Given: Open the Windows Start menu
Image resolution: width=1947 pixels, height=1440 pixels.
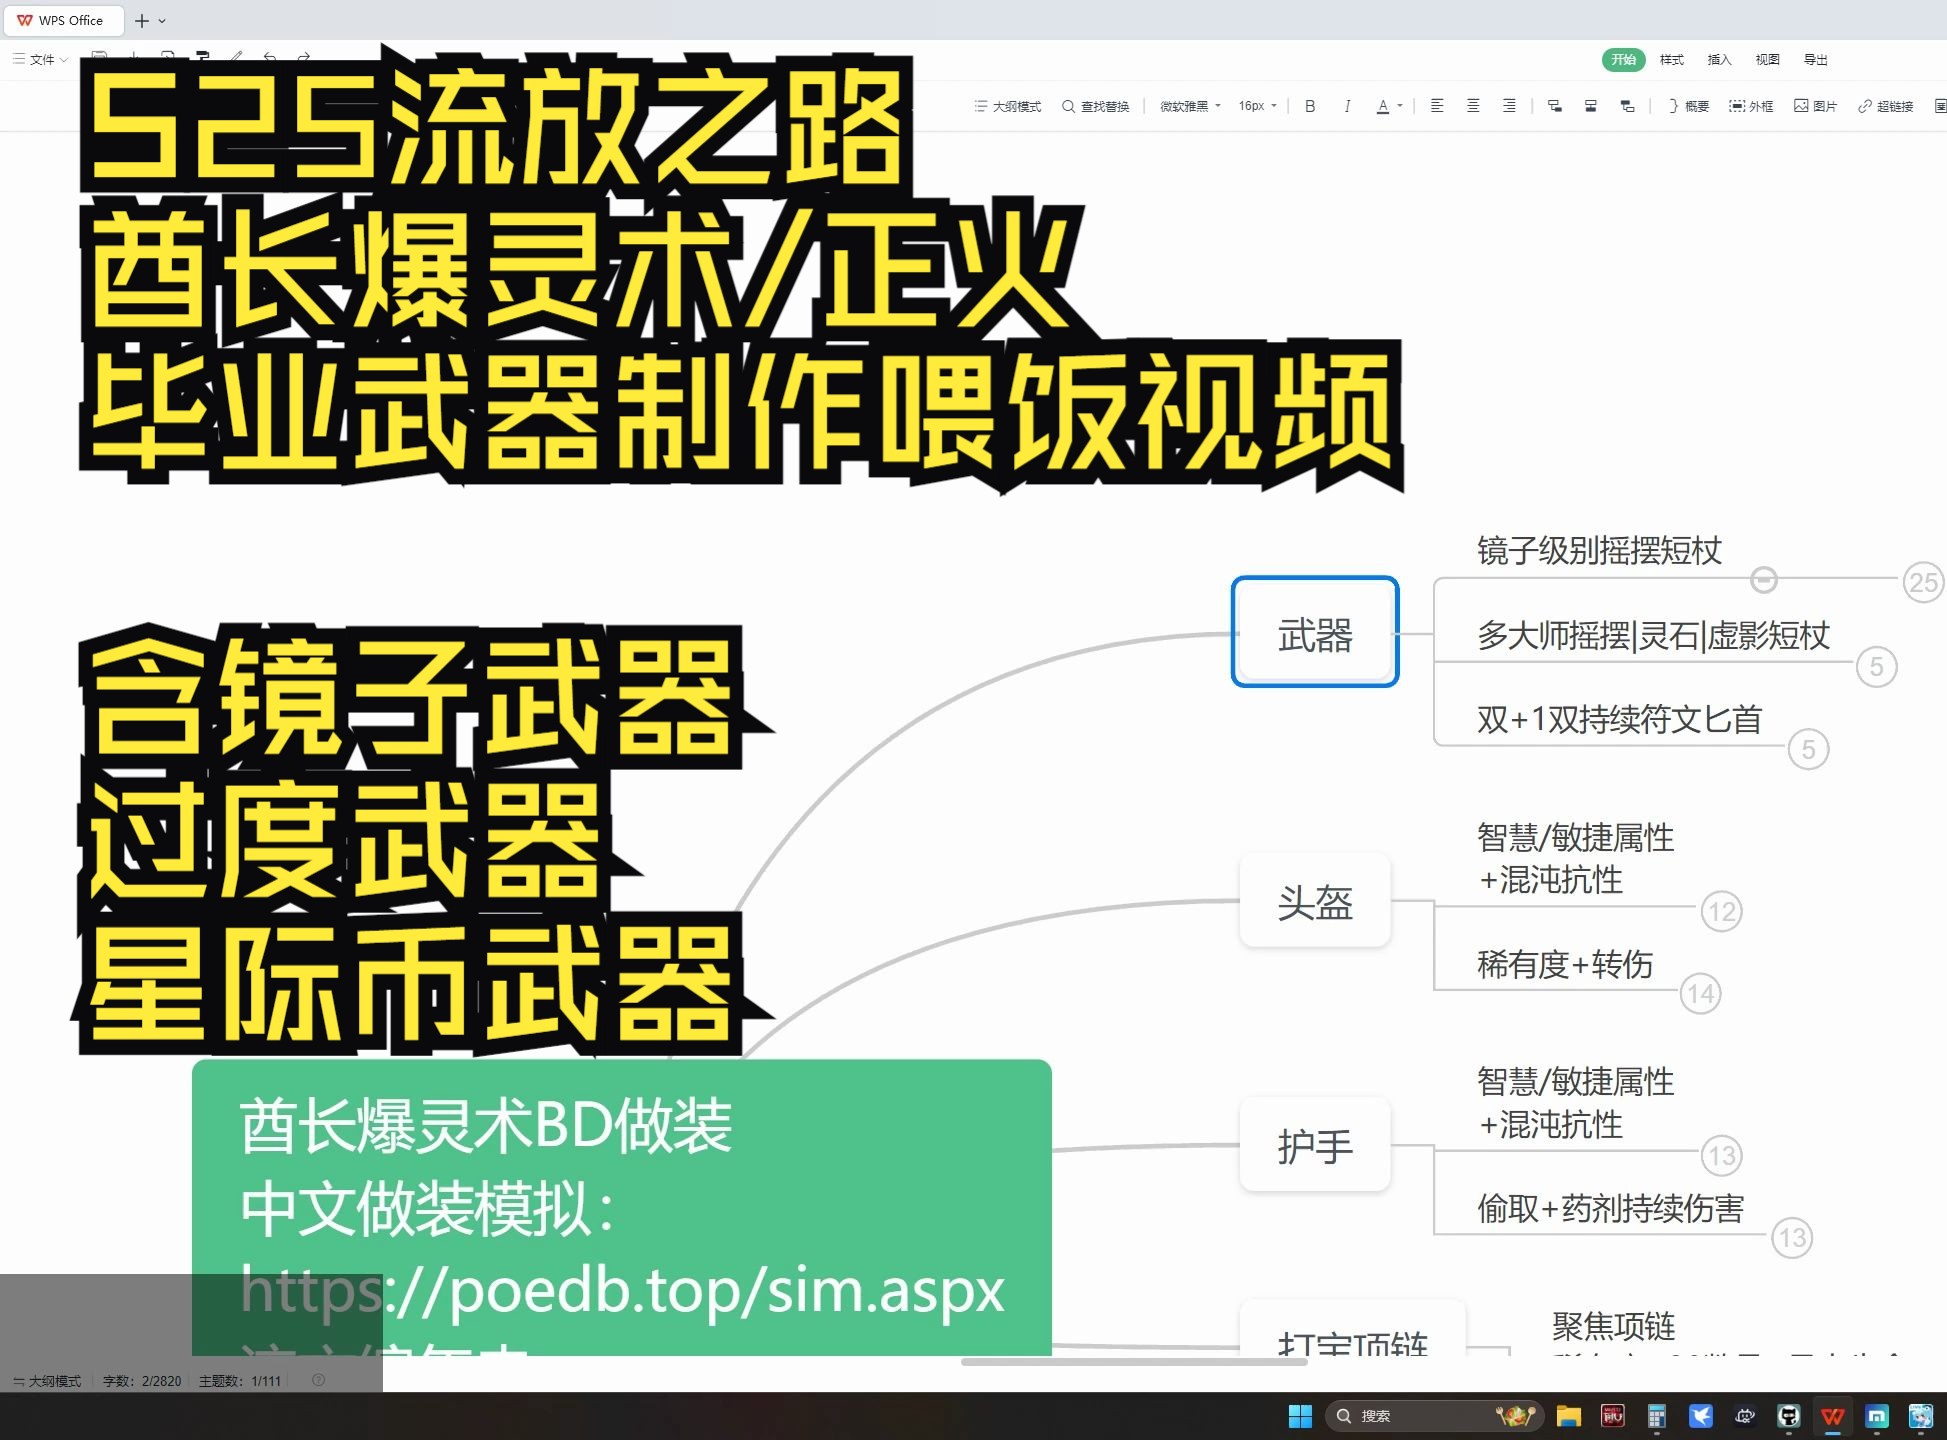Looking at the screenshot, I should pos(1300,1416).
